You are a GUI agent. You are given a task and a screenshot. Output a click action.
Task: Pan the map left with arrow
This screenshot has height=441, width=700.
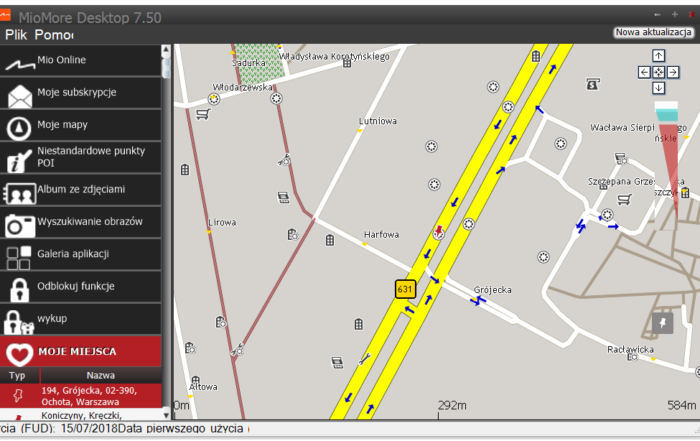[x=644, y=72]
